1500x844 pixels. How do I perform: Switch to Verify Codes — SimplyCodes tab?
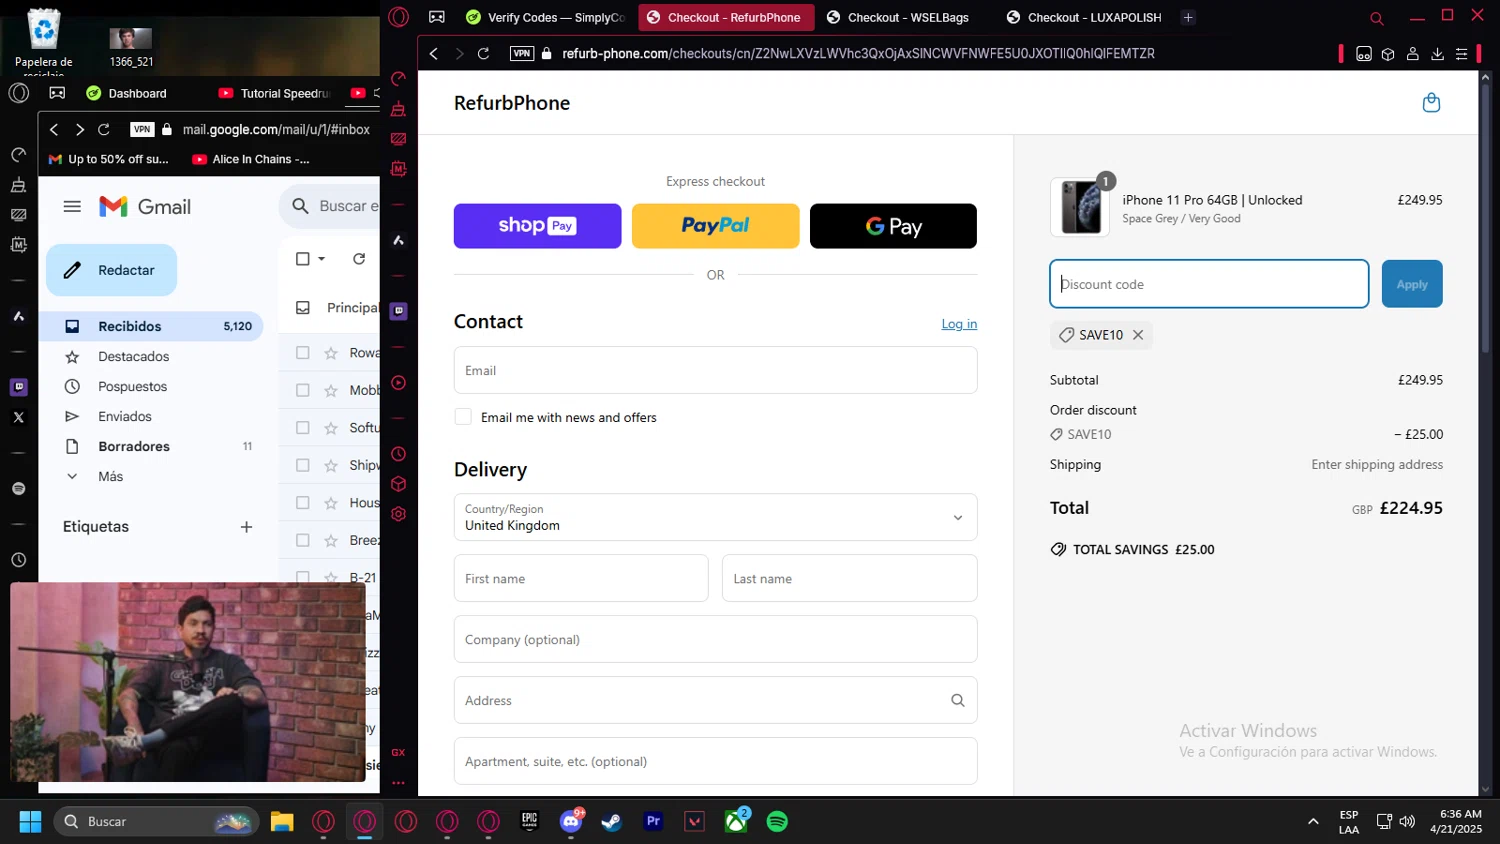coord(545,17)
